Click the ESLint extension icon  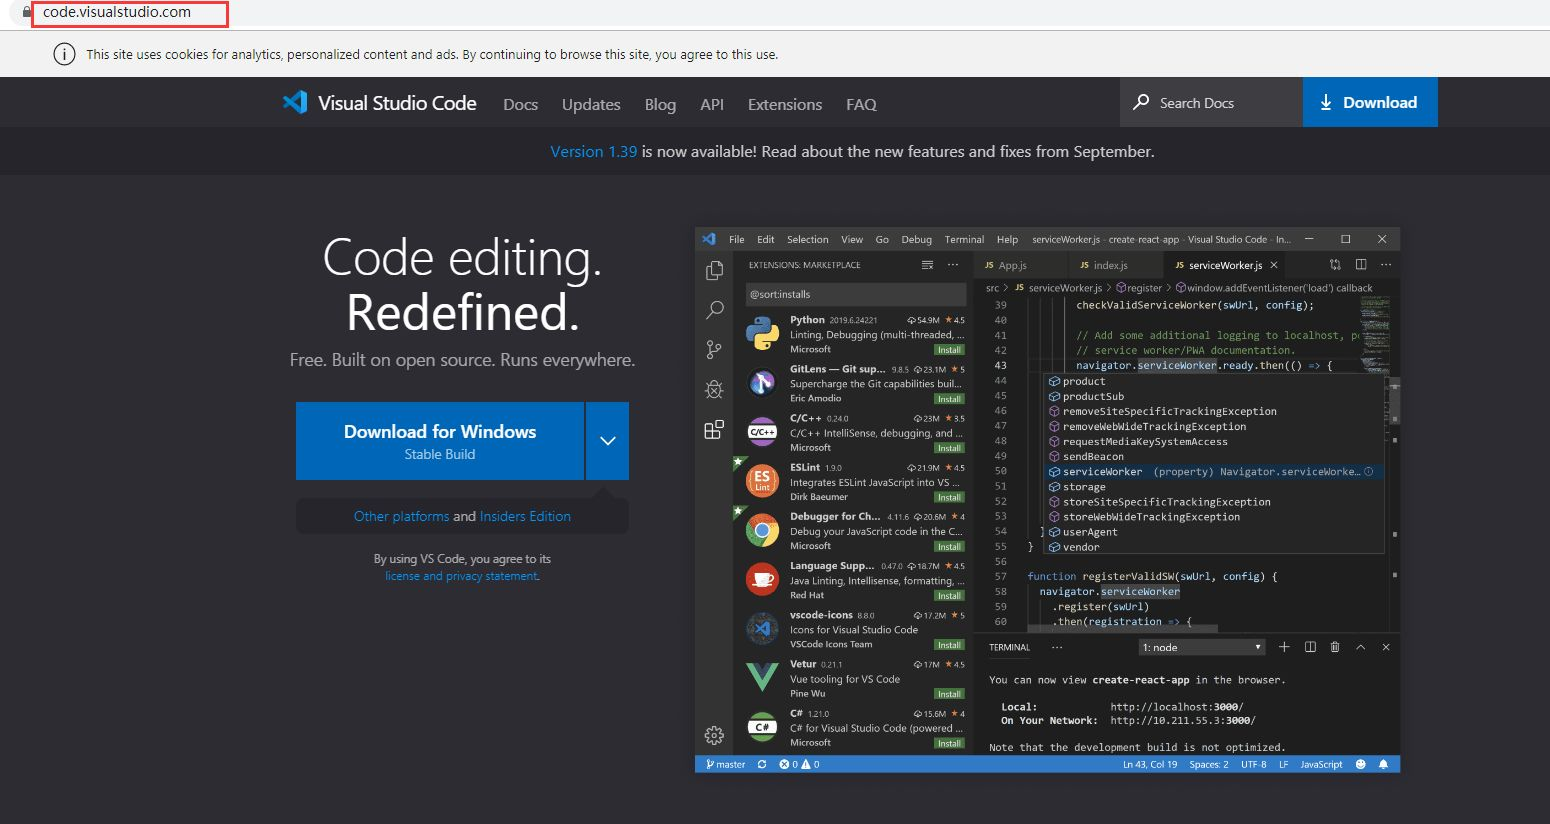point(762,481)
